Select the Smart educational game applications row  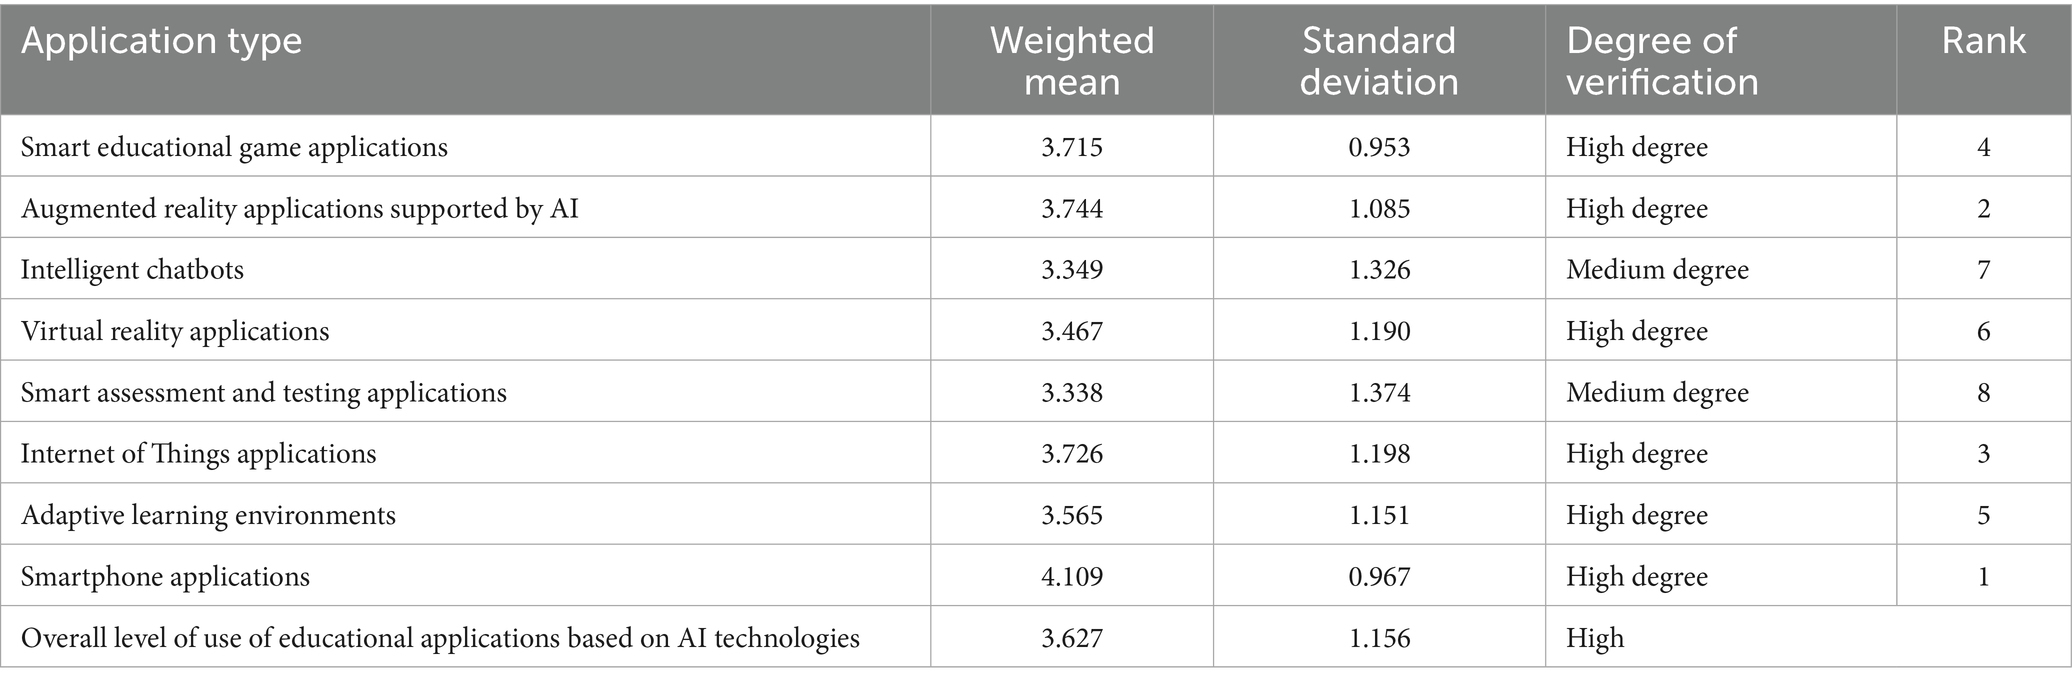coord(234,147)
